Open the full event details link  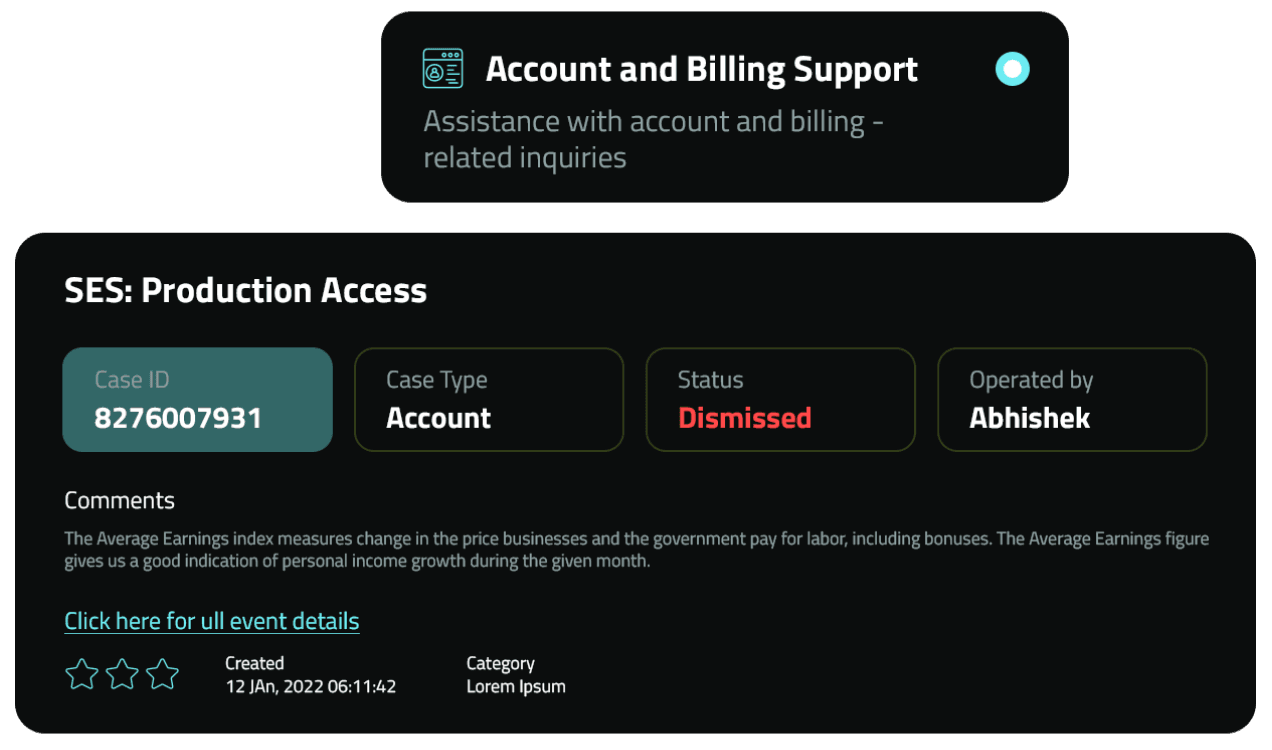tap(211, 621)
